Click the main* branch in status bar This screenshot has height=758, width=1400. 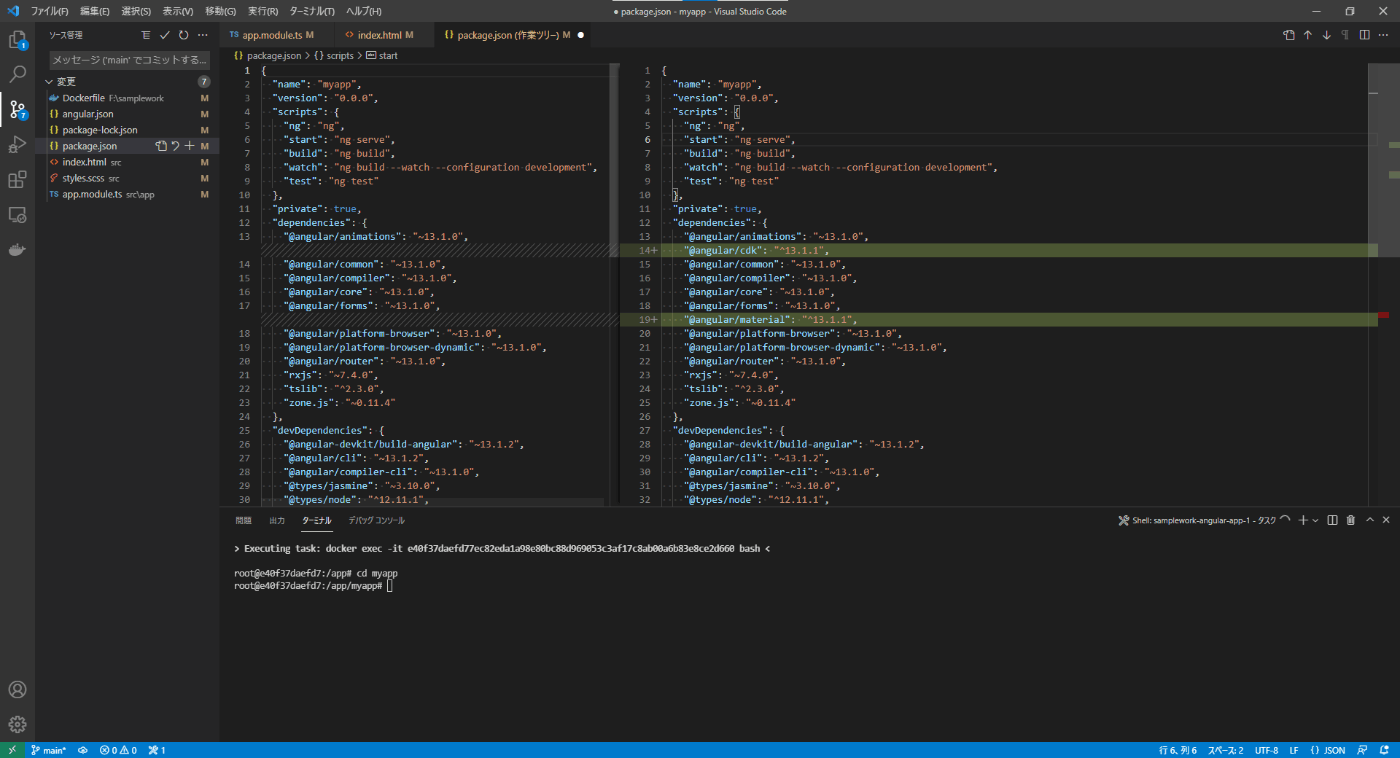point(48,750)
